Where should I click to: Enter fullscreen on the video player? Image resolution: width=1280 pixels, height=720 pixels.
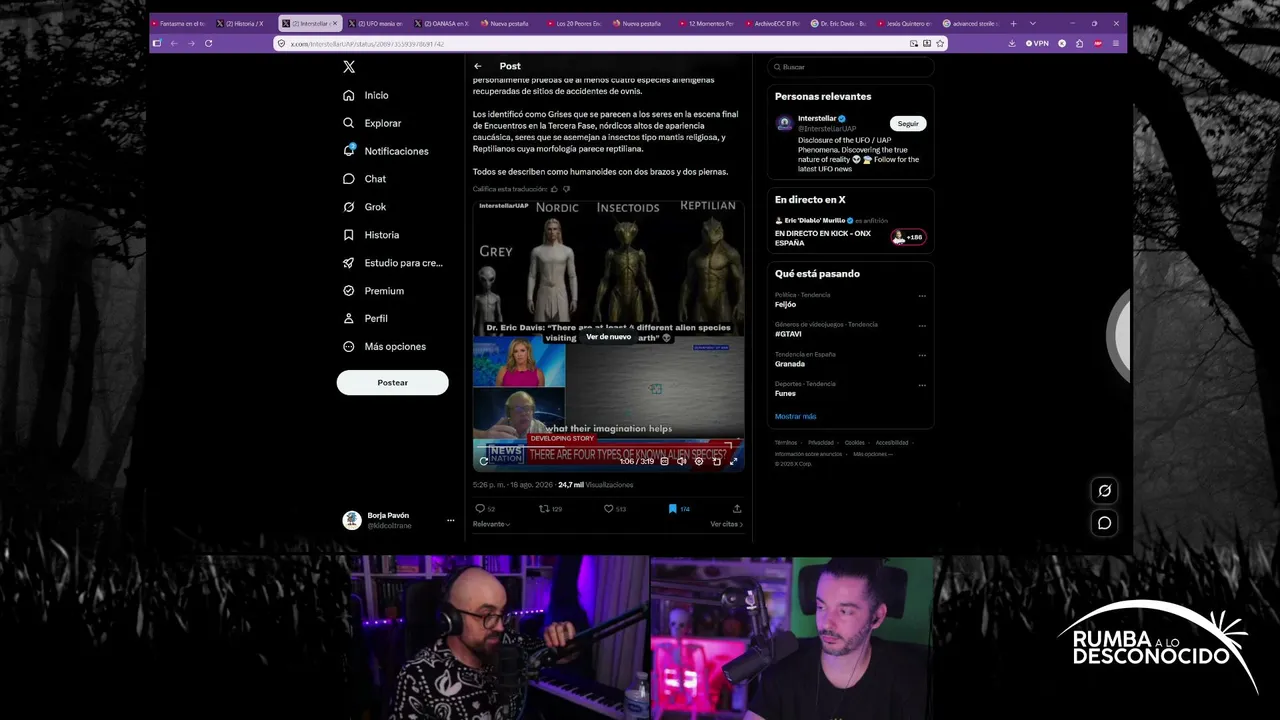(x=733, y=461)
